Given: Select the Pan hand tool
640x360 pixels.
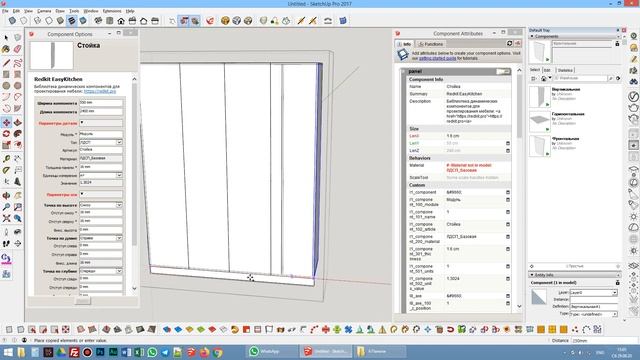Looking at the screenshot, I should (x=18, y=196).
